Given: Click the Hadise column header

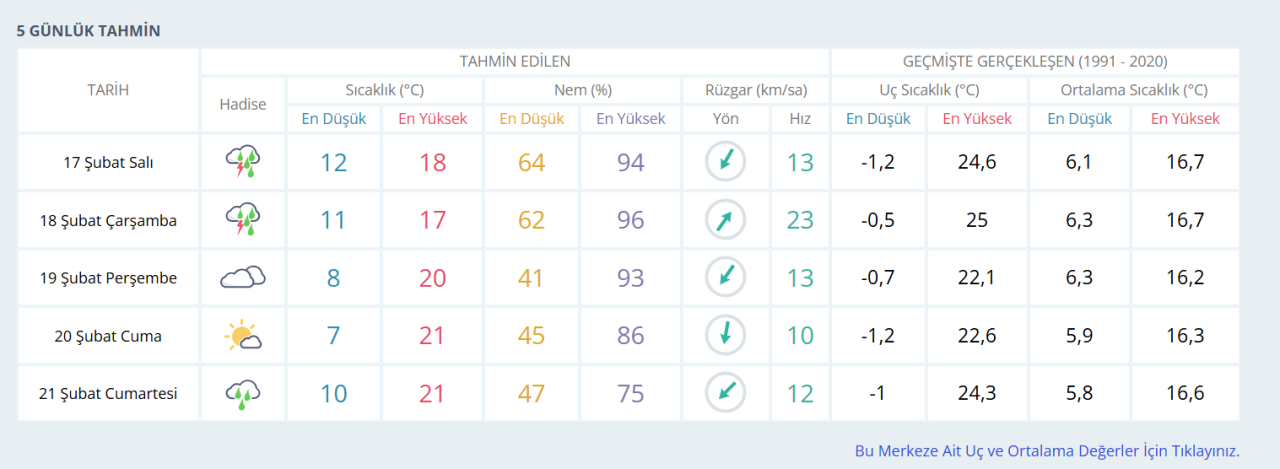Looking at the screenshot, I should (x=243, y=104).
